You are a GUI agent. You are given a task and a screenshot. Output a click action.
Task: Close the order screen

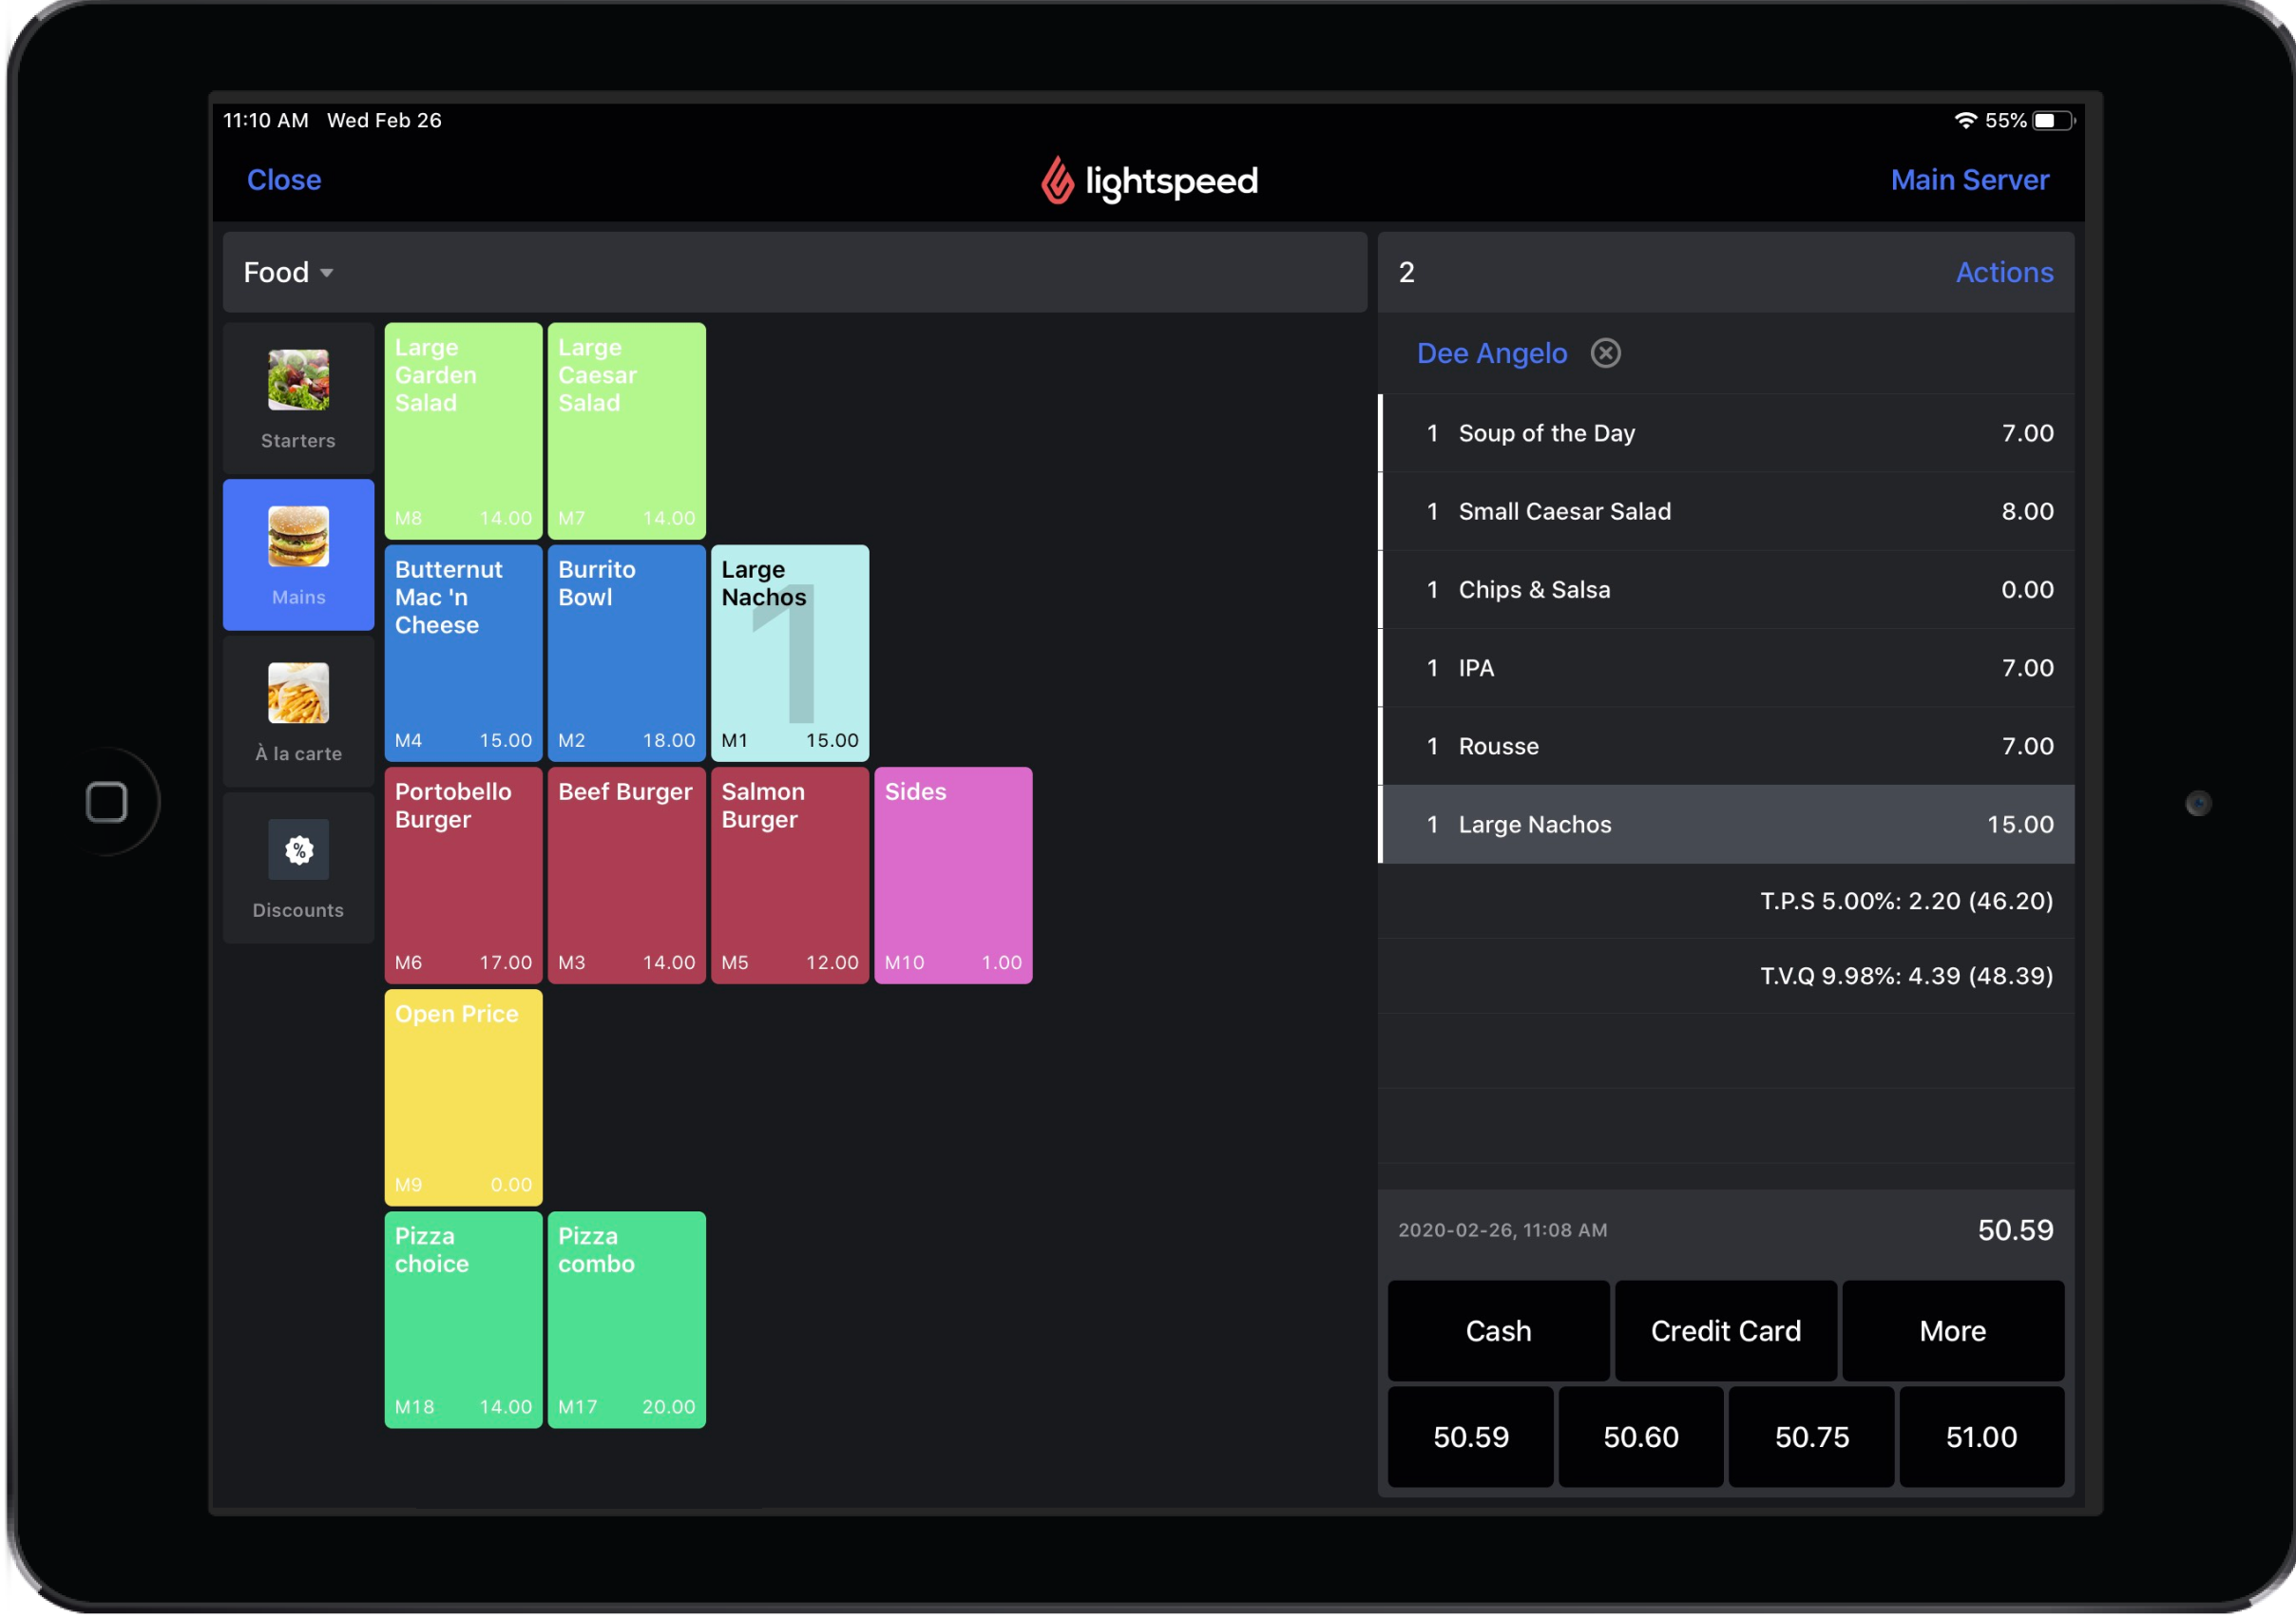tap(284, 180)
